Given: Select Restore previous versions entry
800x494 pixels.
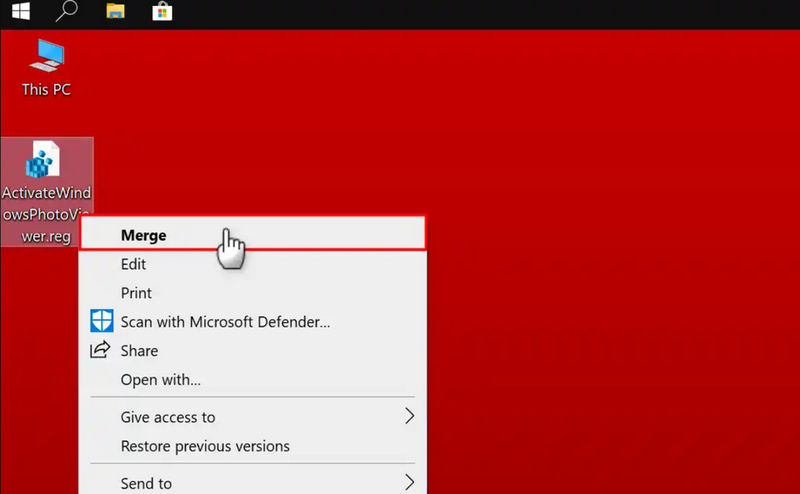Looking at the screenshot, I should click(253, 446).
